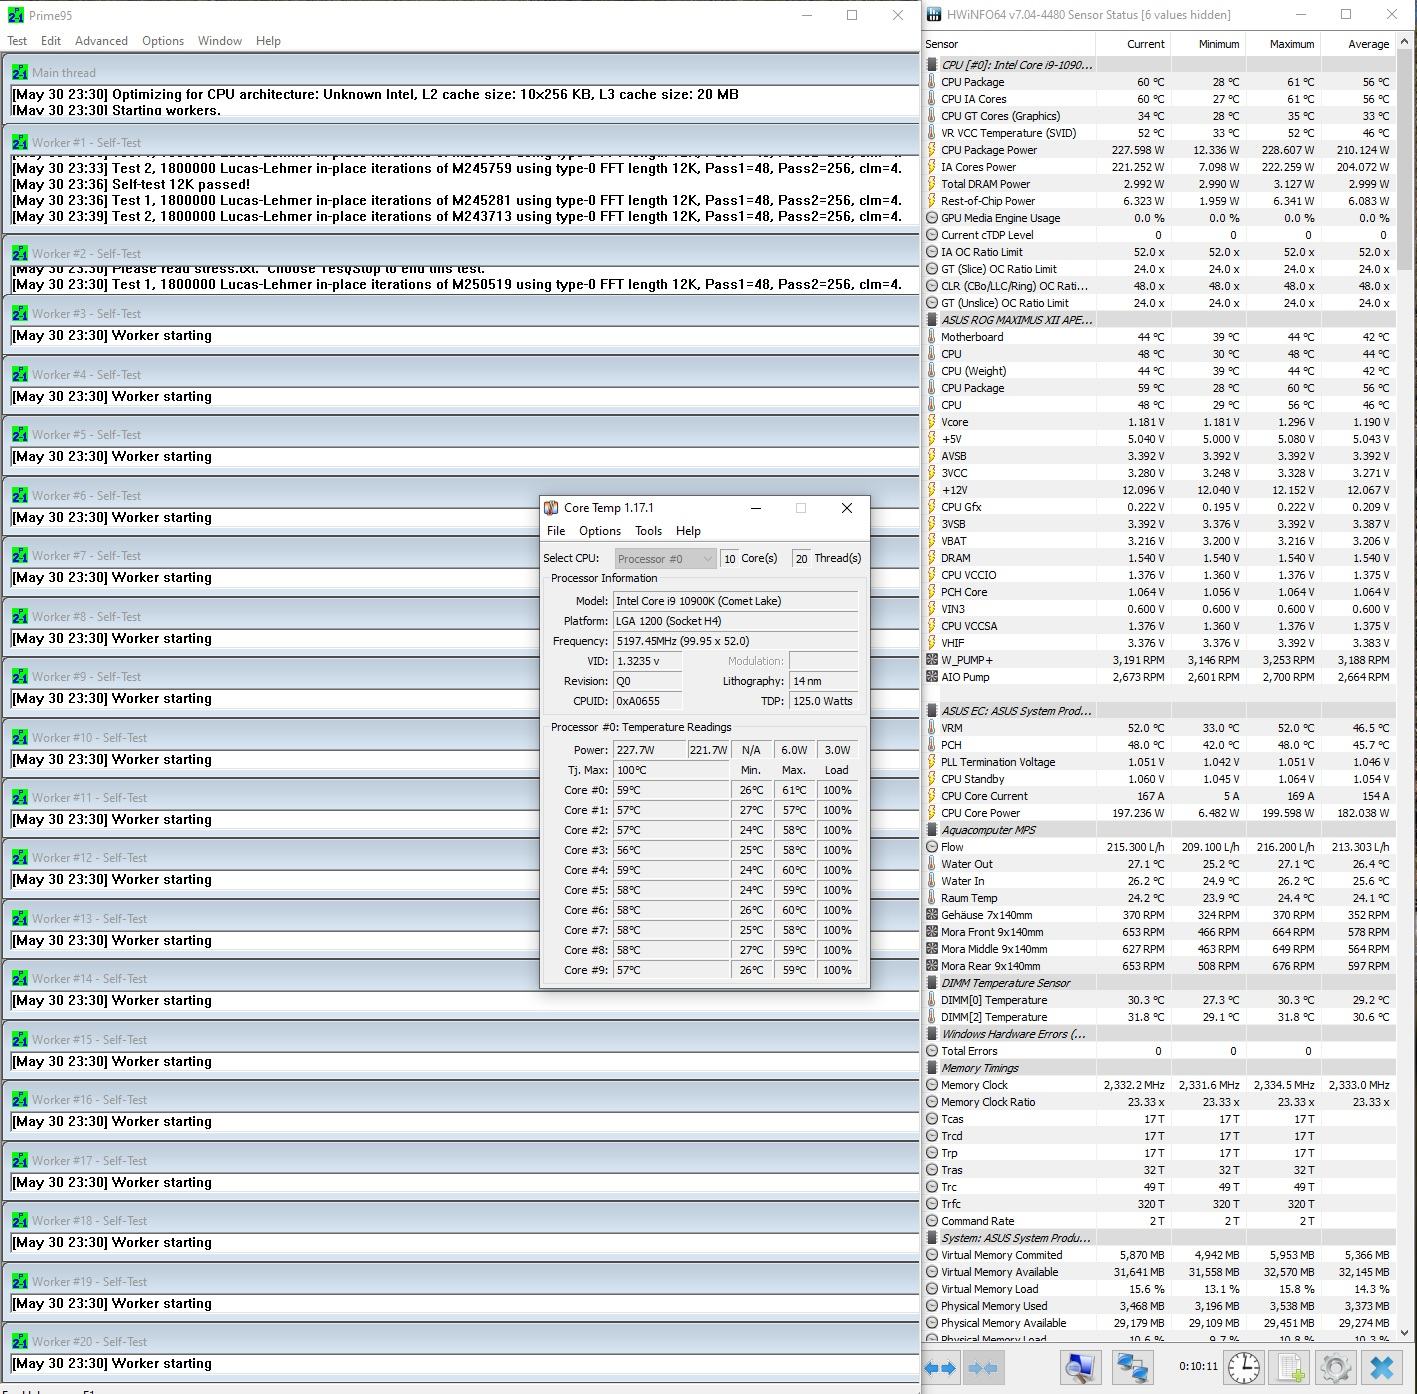Viewport: 1417px width, 1394px height.
Task: Select the Total Errors row in HWiNFO
Action: [x=1159, y=1051]
